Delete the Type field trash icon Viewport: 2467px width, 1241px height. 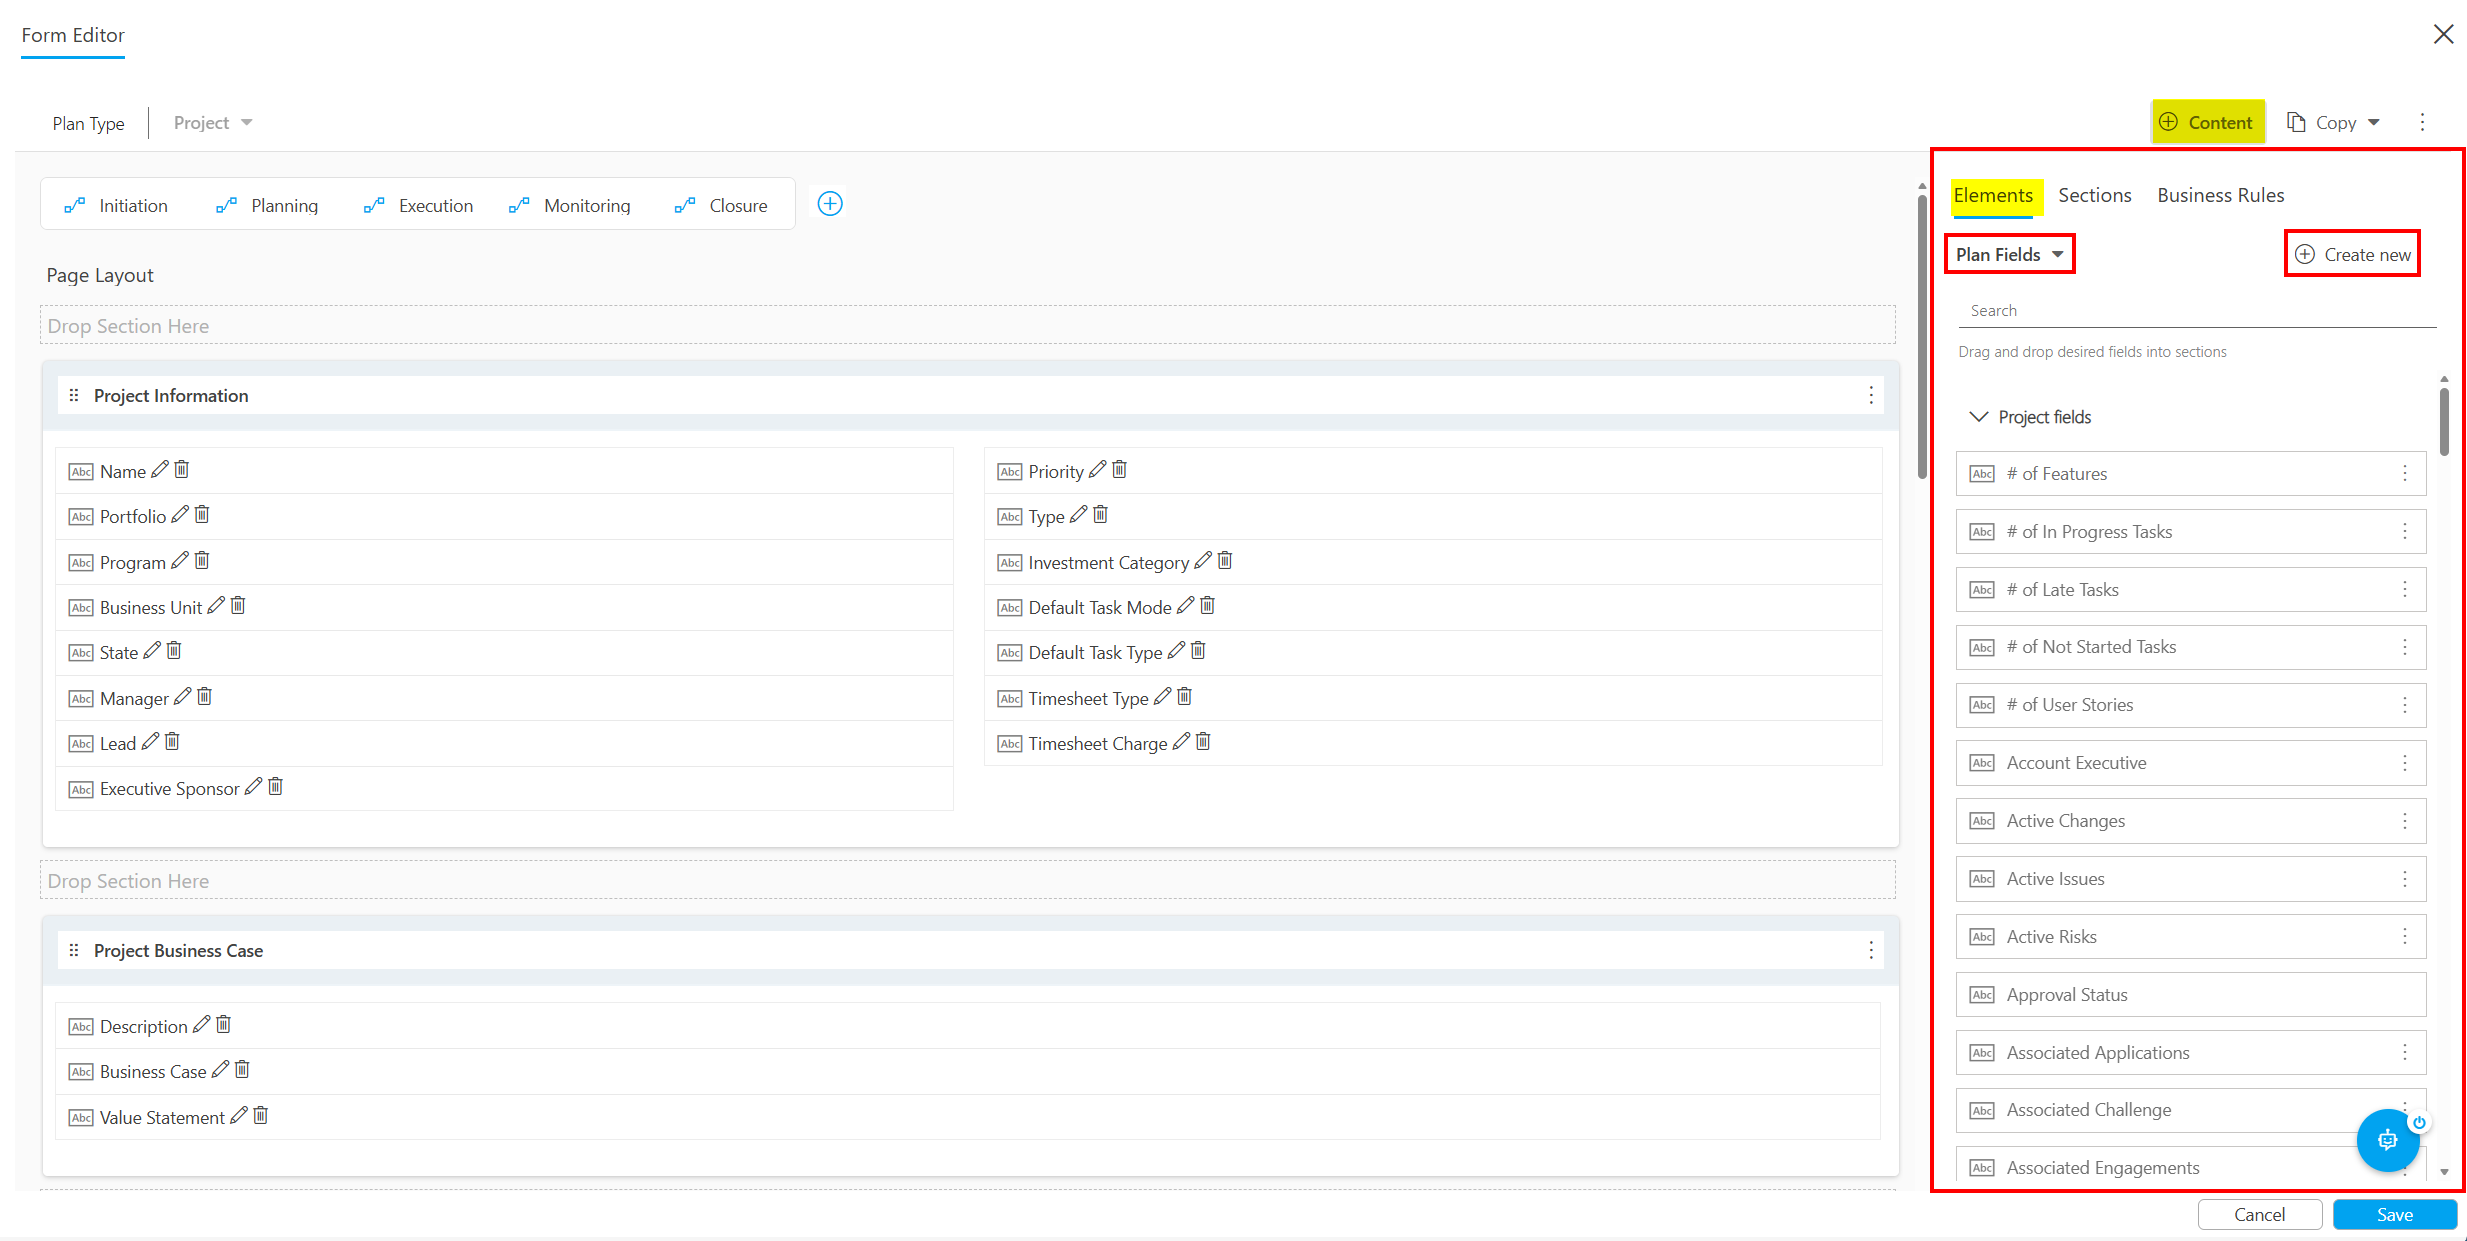1101,515
